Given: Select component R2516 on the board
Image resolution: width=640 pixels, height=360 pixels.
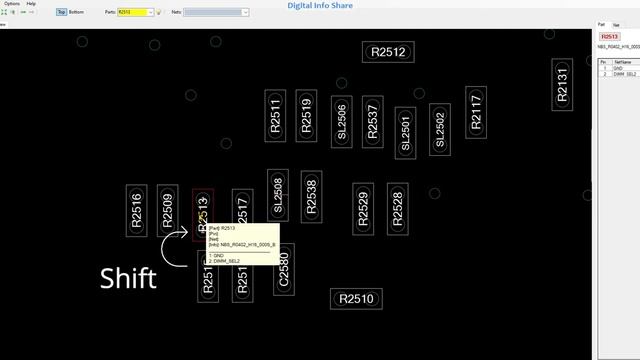Looking at the screenshot, I should [x=136, y=211].
